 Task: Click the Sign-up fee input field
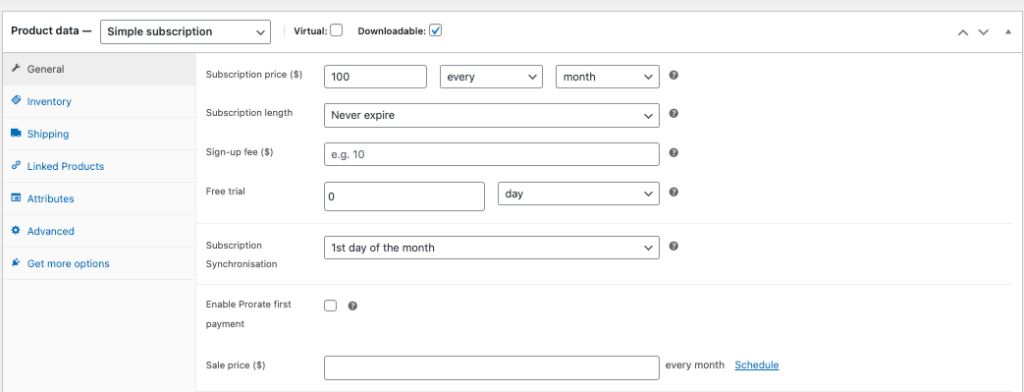pos(492,154)
